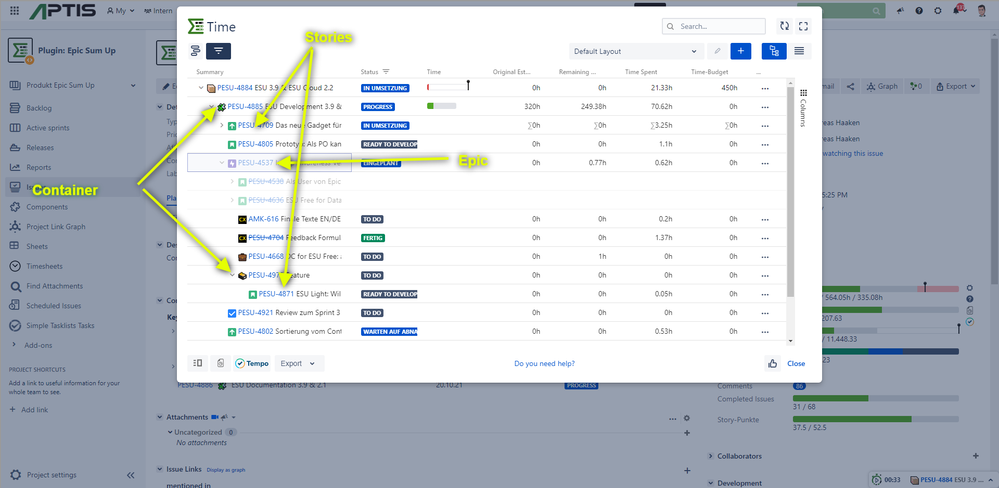The image size is (999, 488).
Task: Click the Do you need help? link
Action: (544, 363)
